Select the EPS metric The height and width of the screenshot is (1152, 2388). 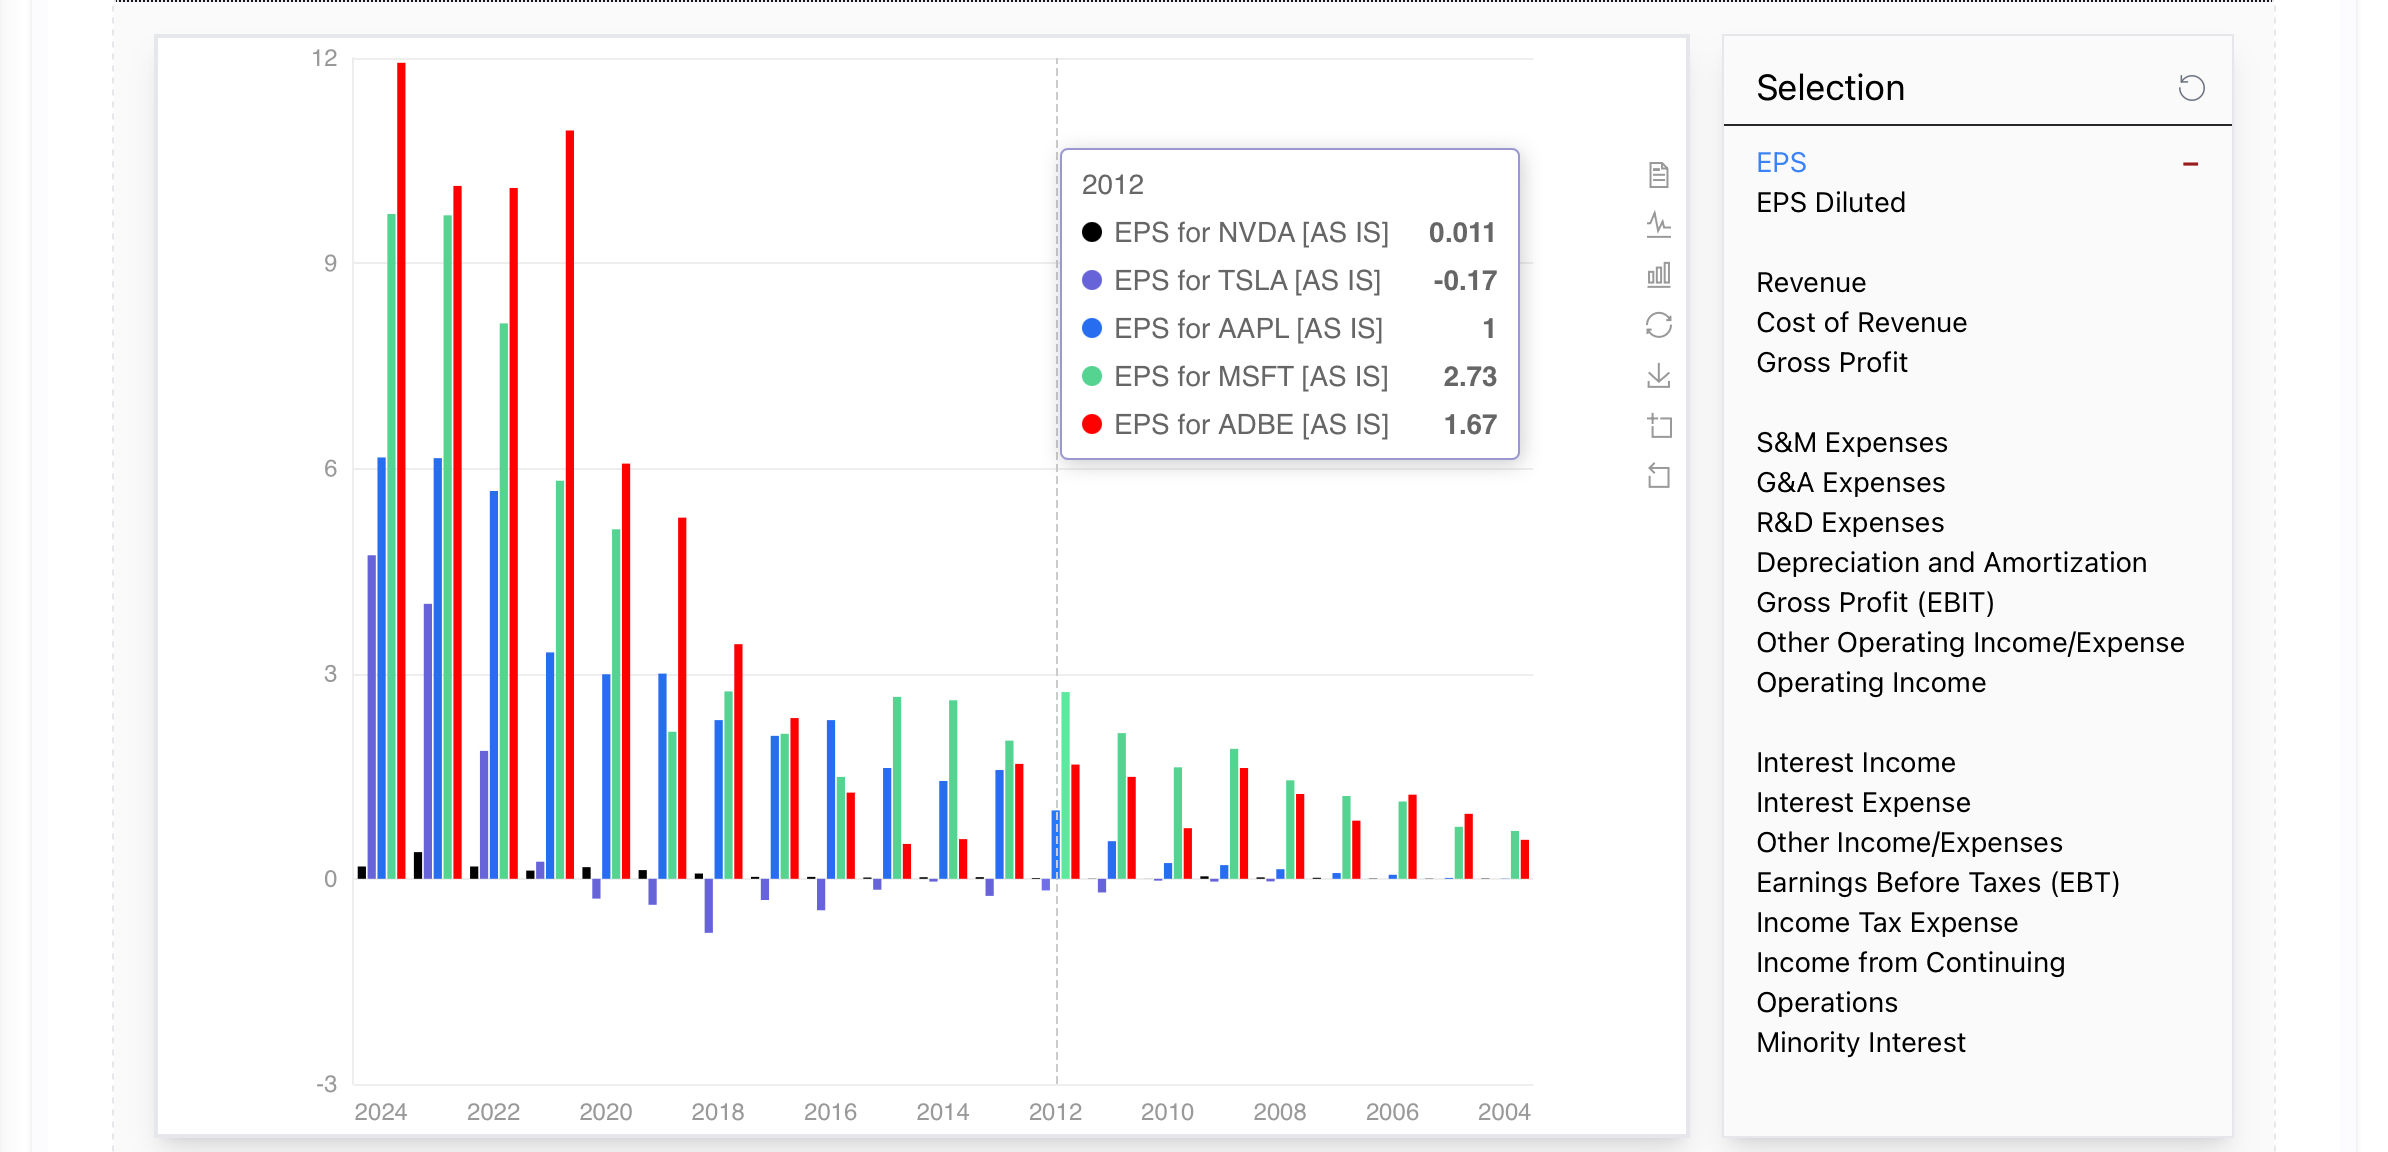tap(1781, 163)
